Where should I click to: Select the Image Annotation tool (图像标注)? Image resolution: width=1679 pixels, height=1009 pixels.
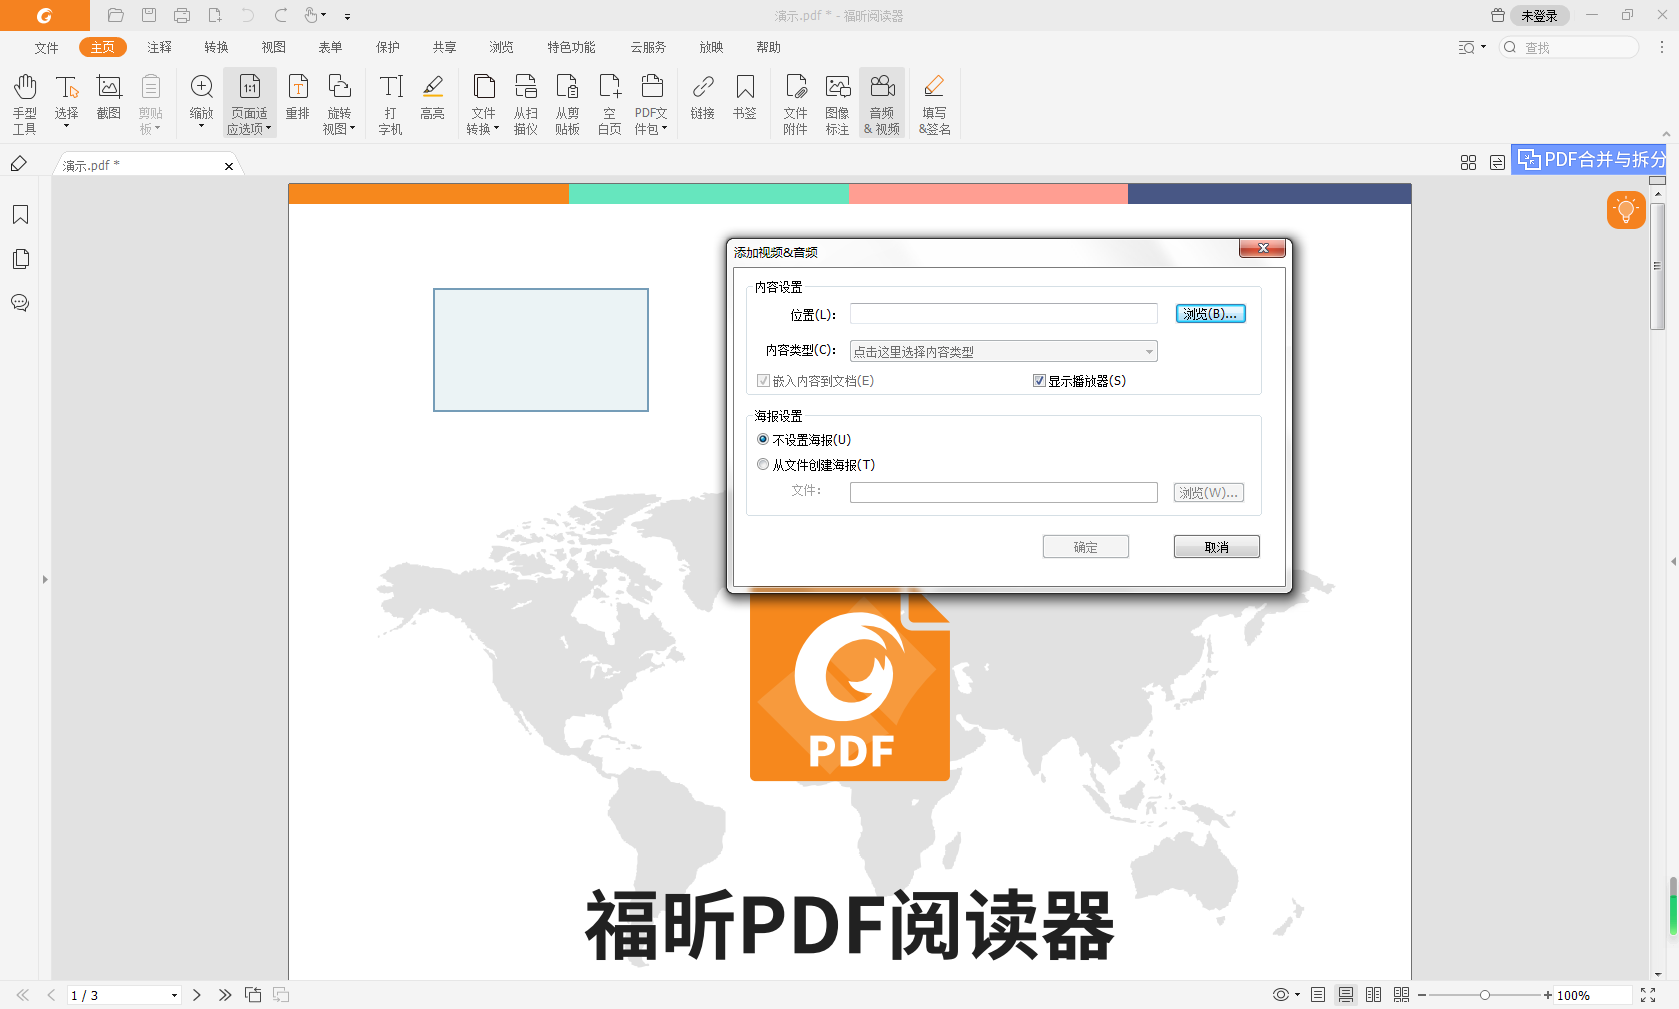point(838,103)
